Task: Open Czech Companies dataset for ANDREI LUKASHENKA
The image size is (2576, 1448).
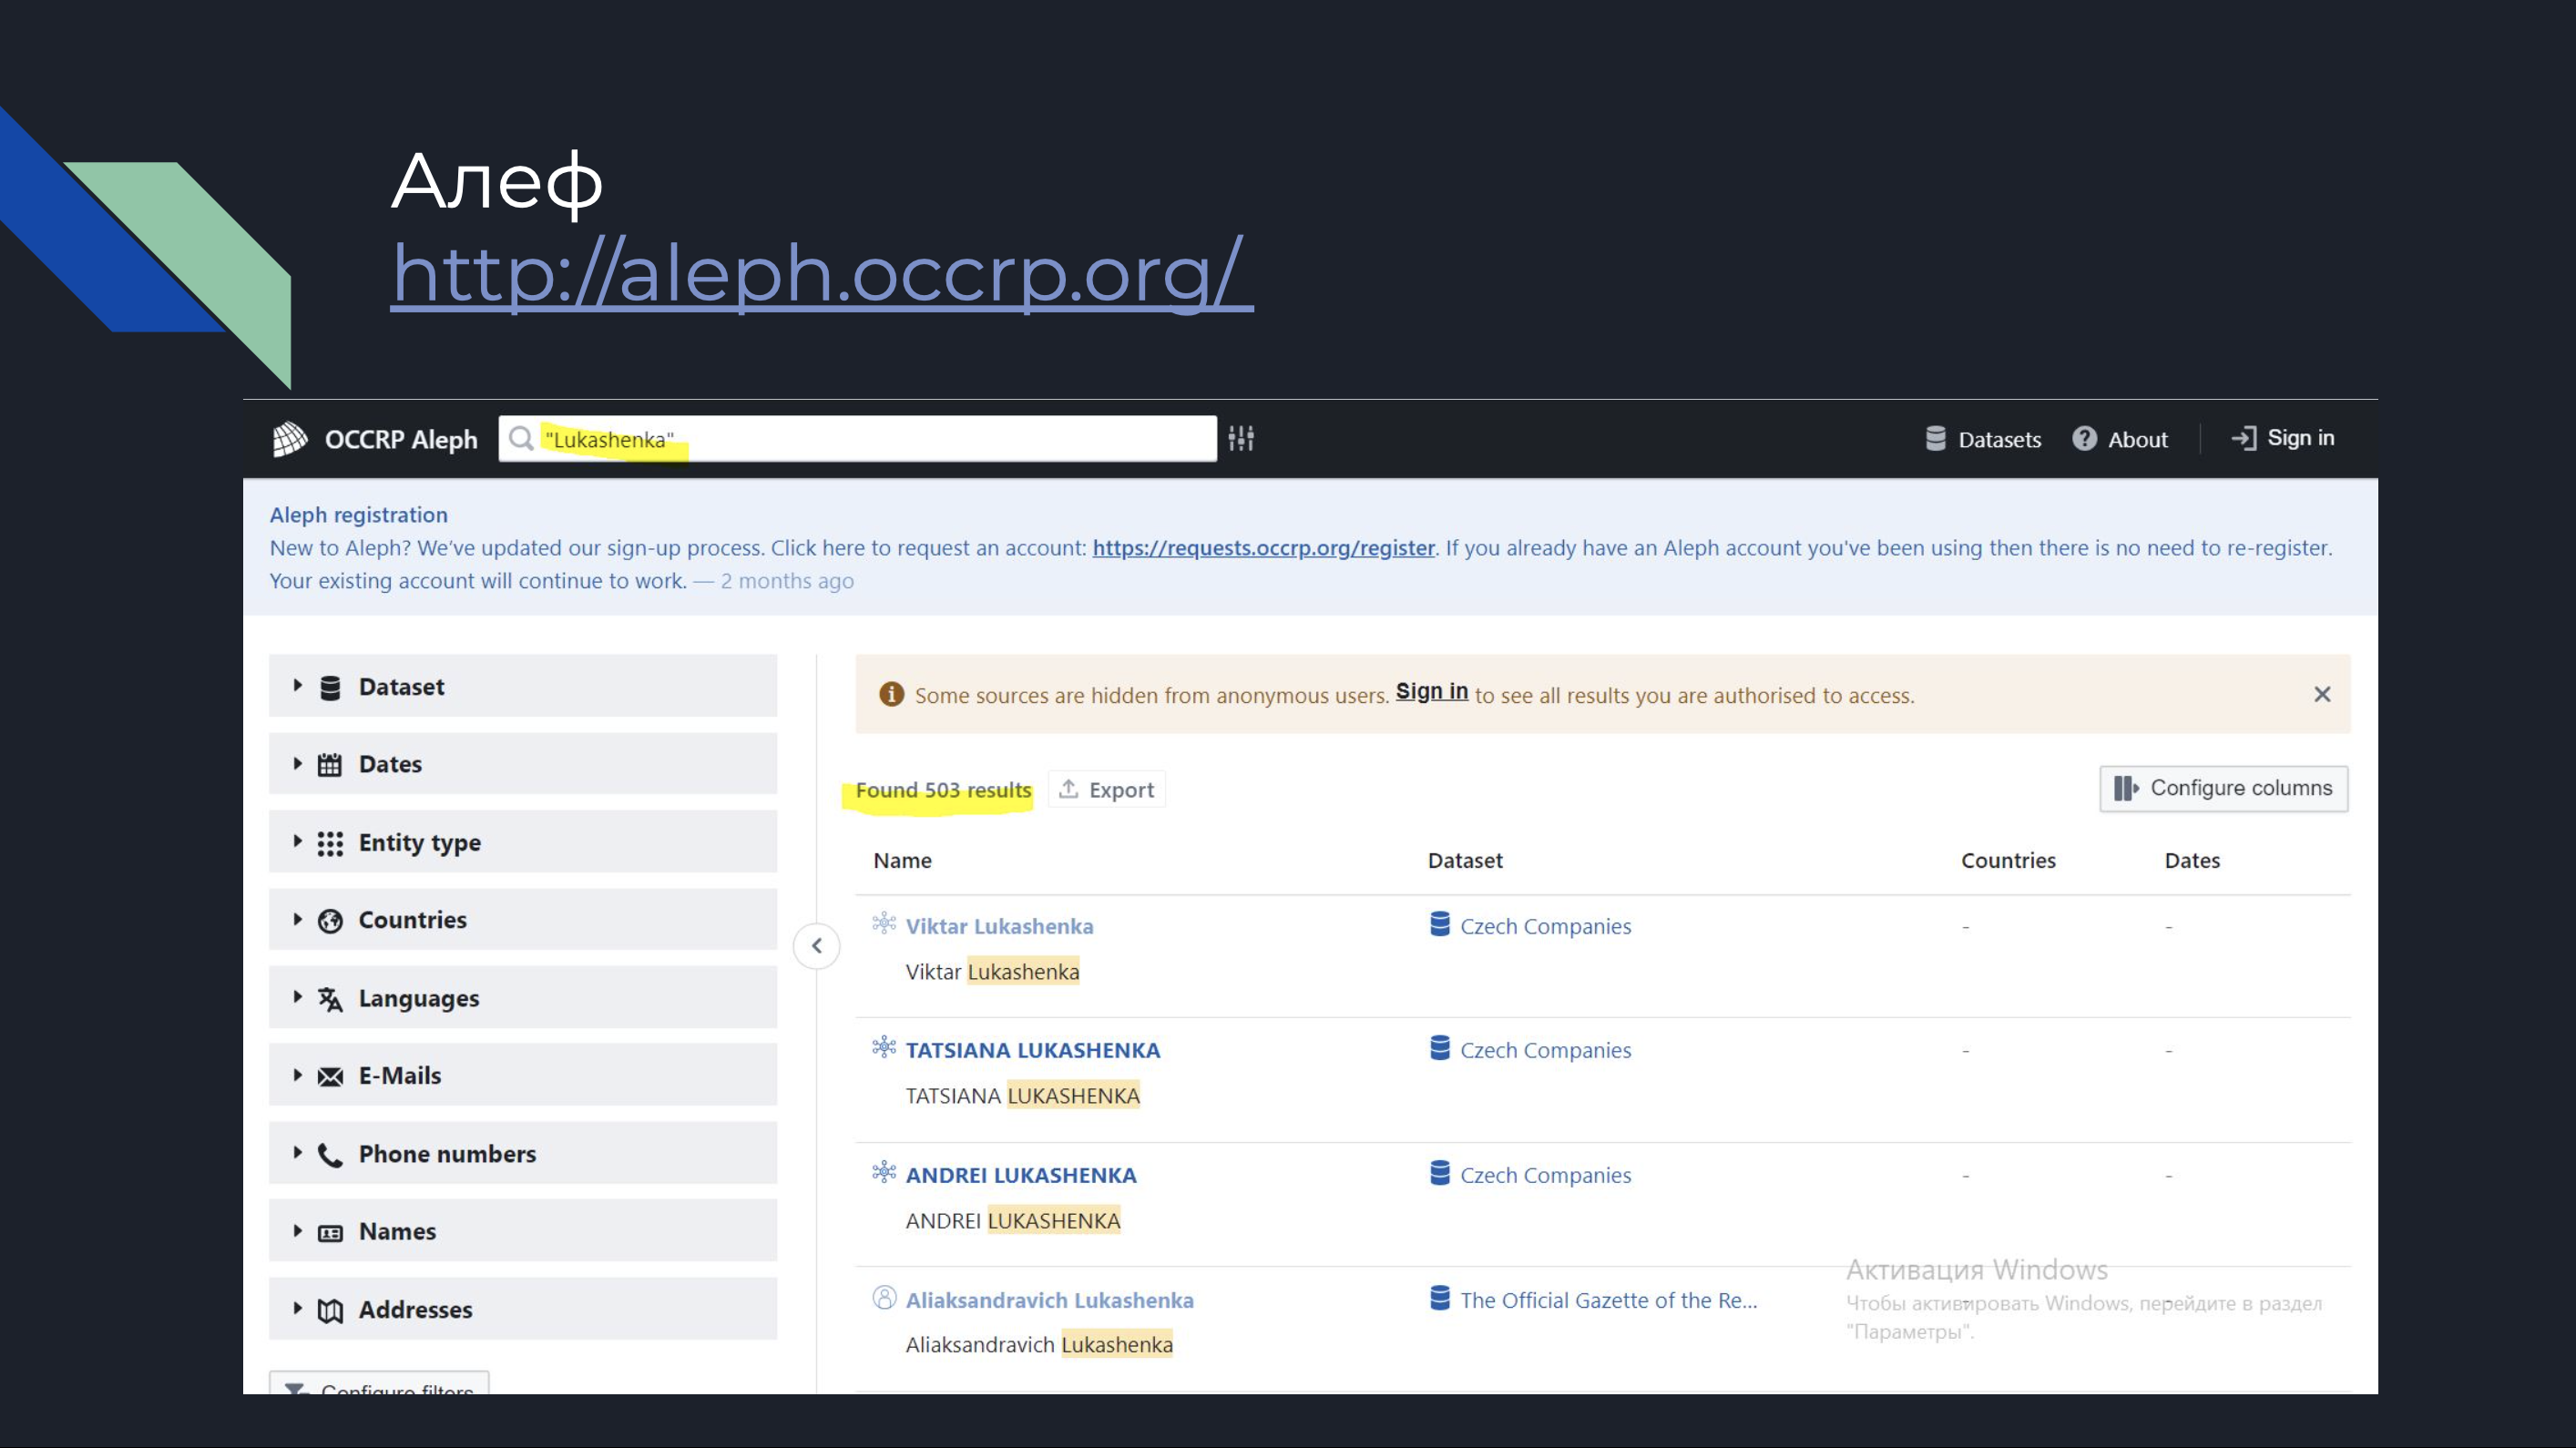Action: point(1545,1175)
